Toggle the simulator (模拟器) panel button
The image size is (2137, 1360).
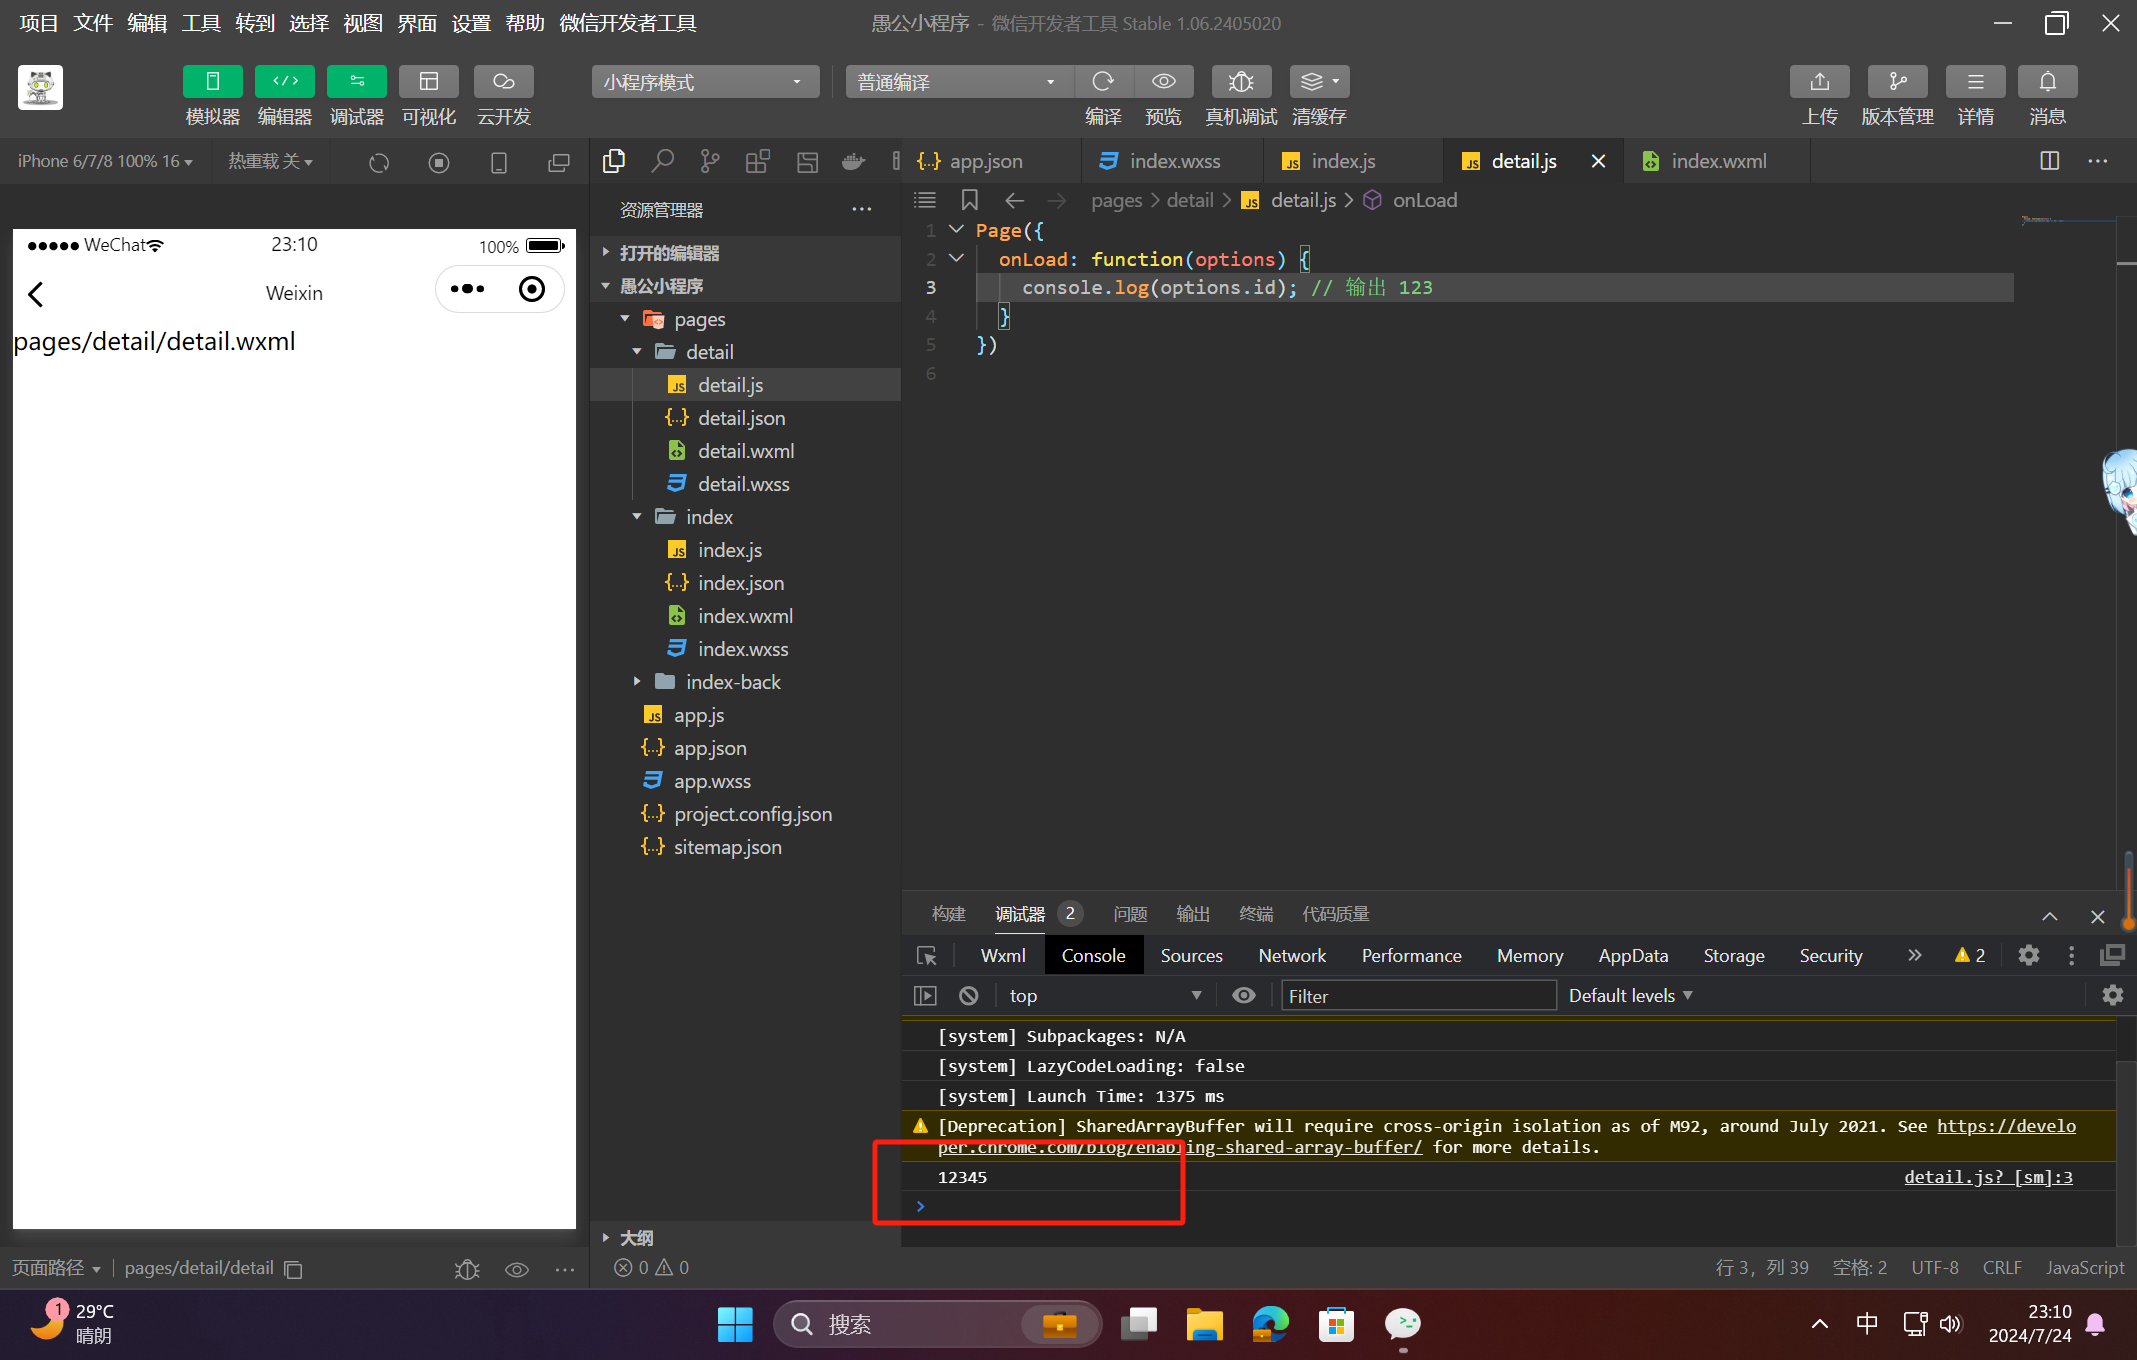(x=212, y=82)
